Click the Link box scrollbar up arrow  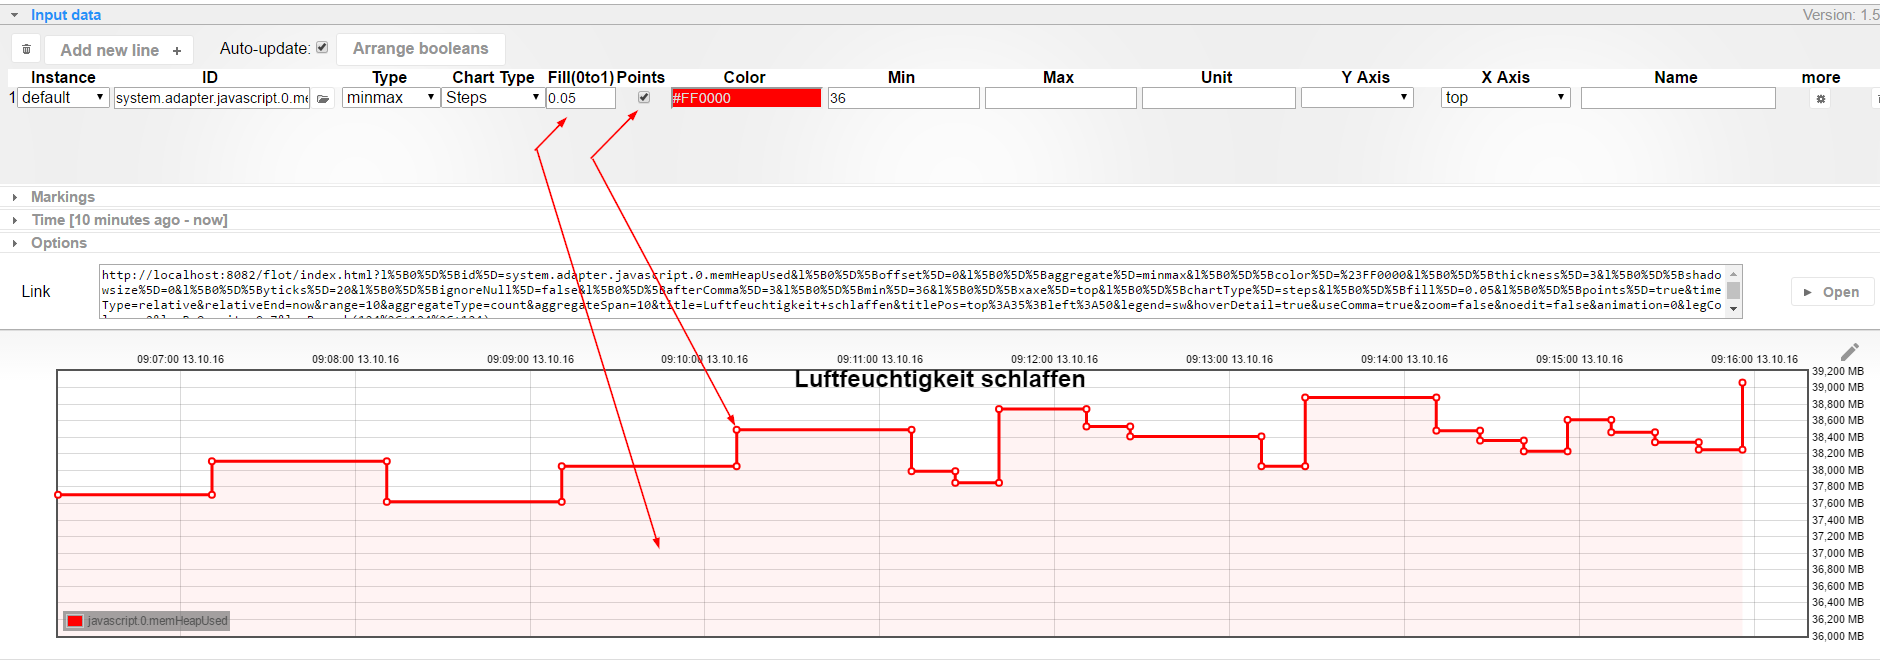[x=1734, y=273]
